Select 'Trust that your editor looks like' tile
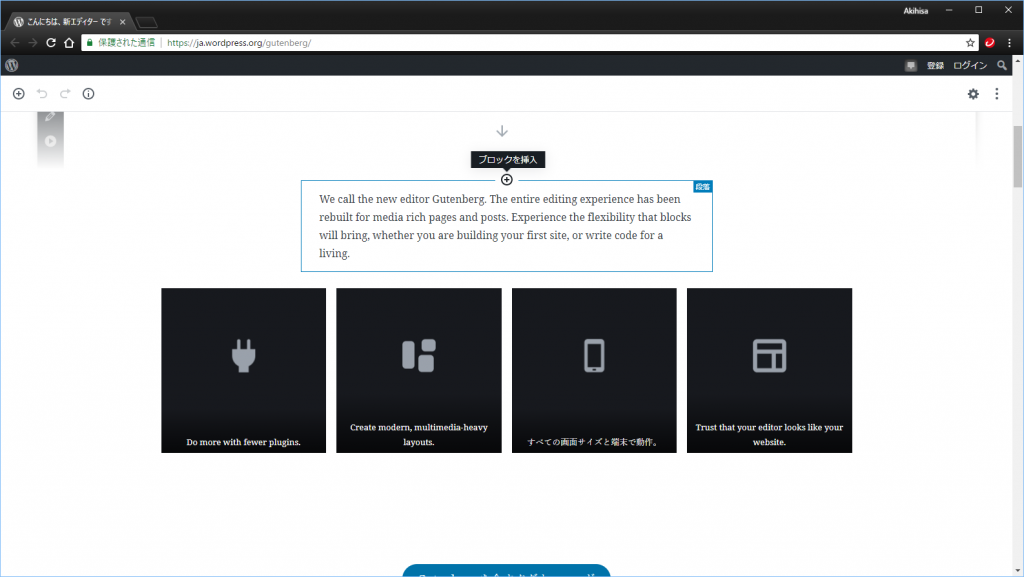Screen dimensions: 1024x577 click(x=769, y=370)
